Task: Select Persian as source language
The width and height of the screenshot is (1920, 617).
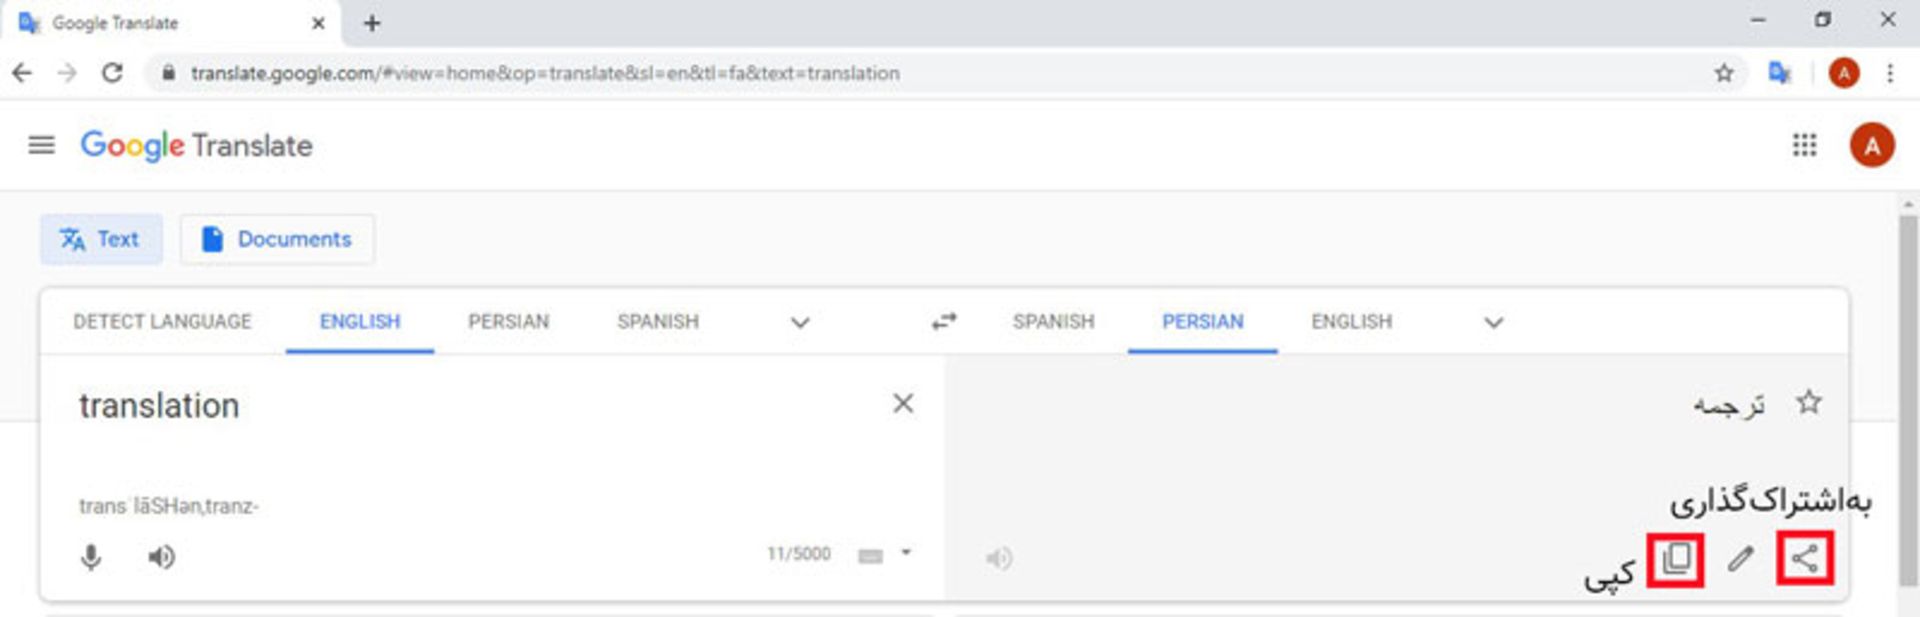Action: pos(509,321)
